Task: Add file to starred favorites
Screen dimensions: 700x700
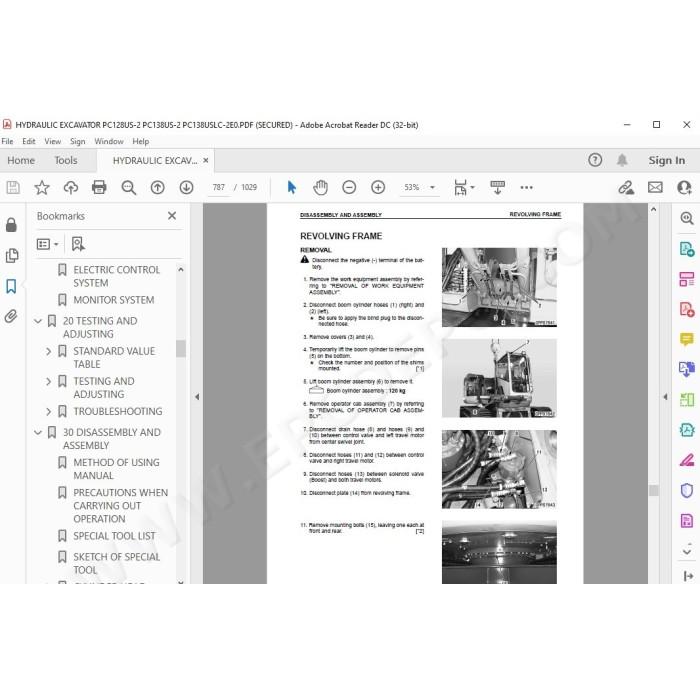Action: pos(42,188)
